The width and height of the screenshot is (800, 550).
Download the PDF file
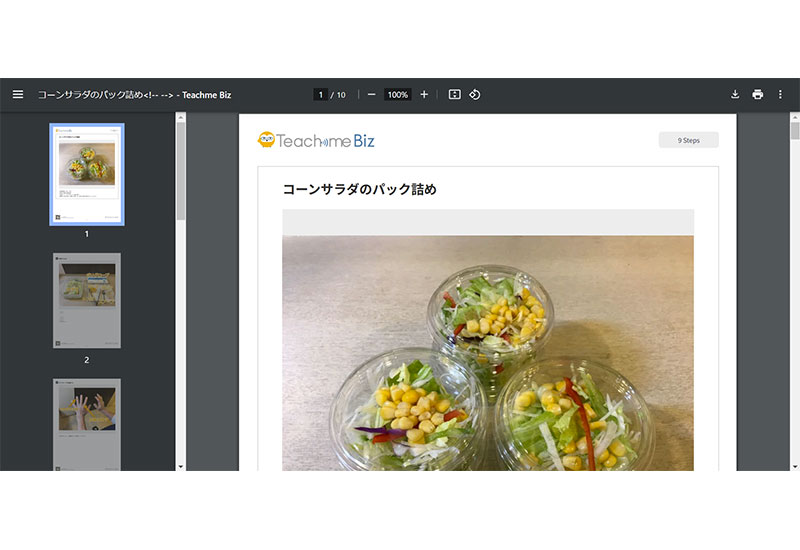click(x=735, y=95)
